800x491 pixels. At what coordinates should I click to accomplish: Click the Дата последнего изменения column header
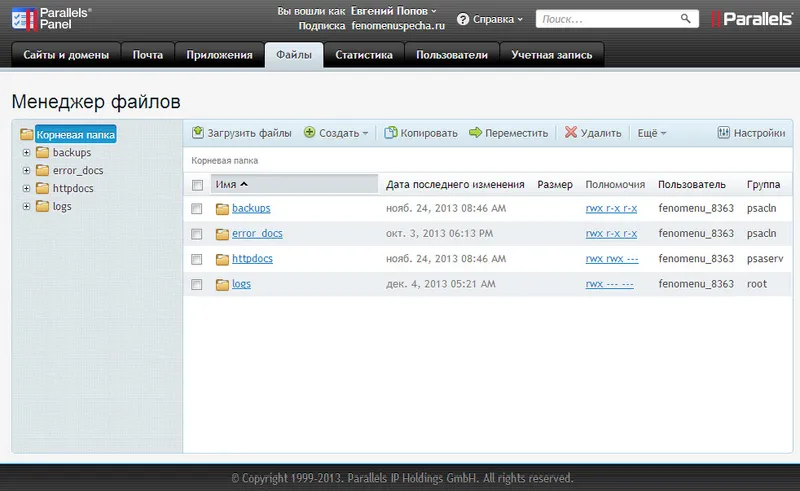(x=455, y=185)
